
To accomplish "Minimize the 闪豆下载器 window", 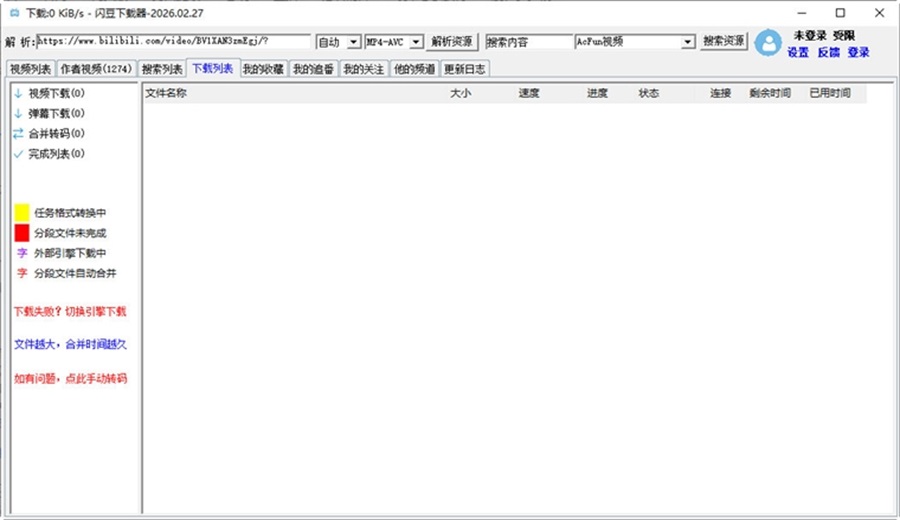I will [802, 13].
